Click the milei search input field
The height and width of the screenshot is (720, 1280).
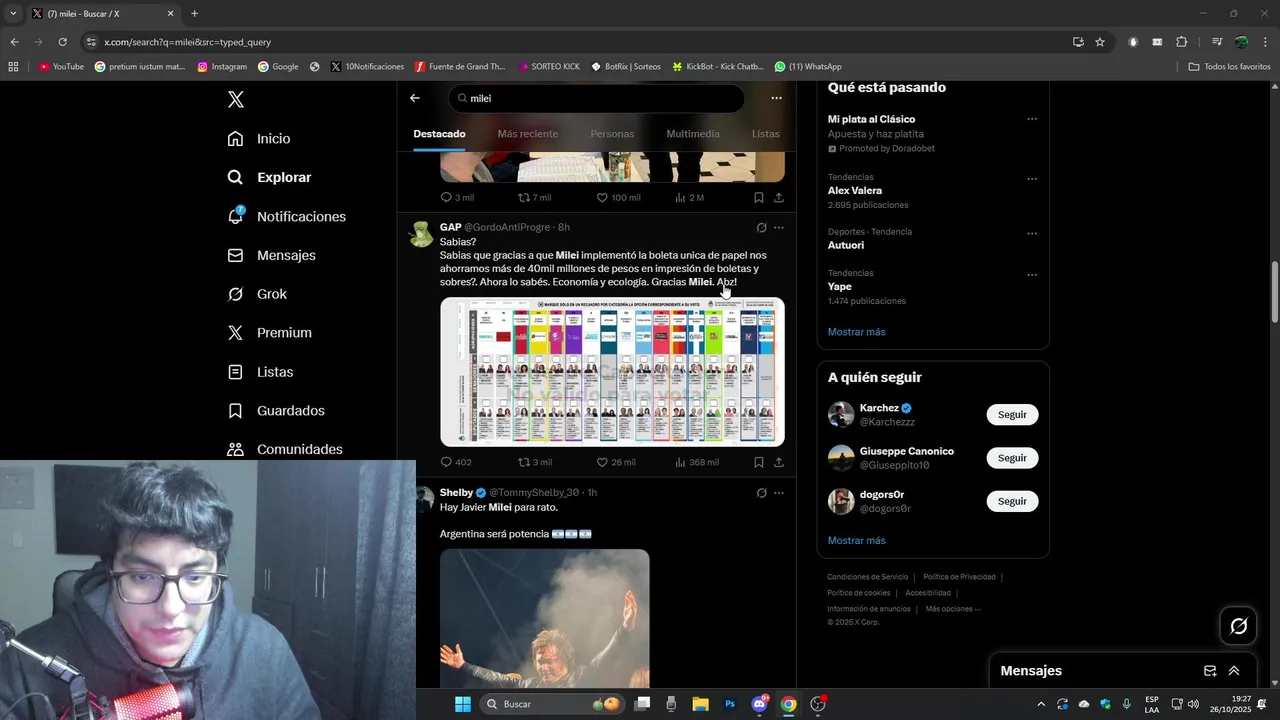click(596, 98)
